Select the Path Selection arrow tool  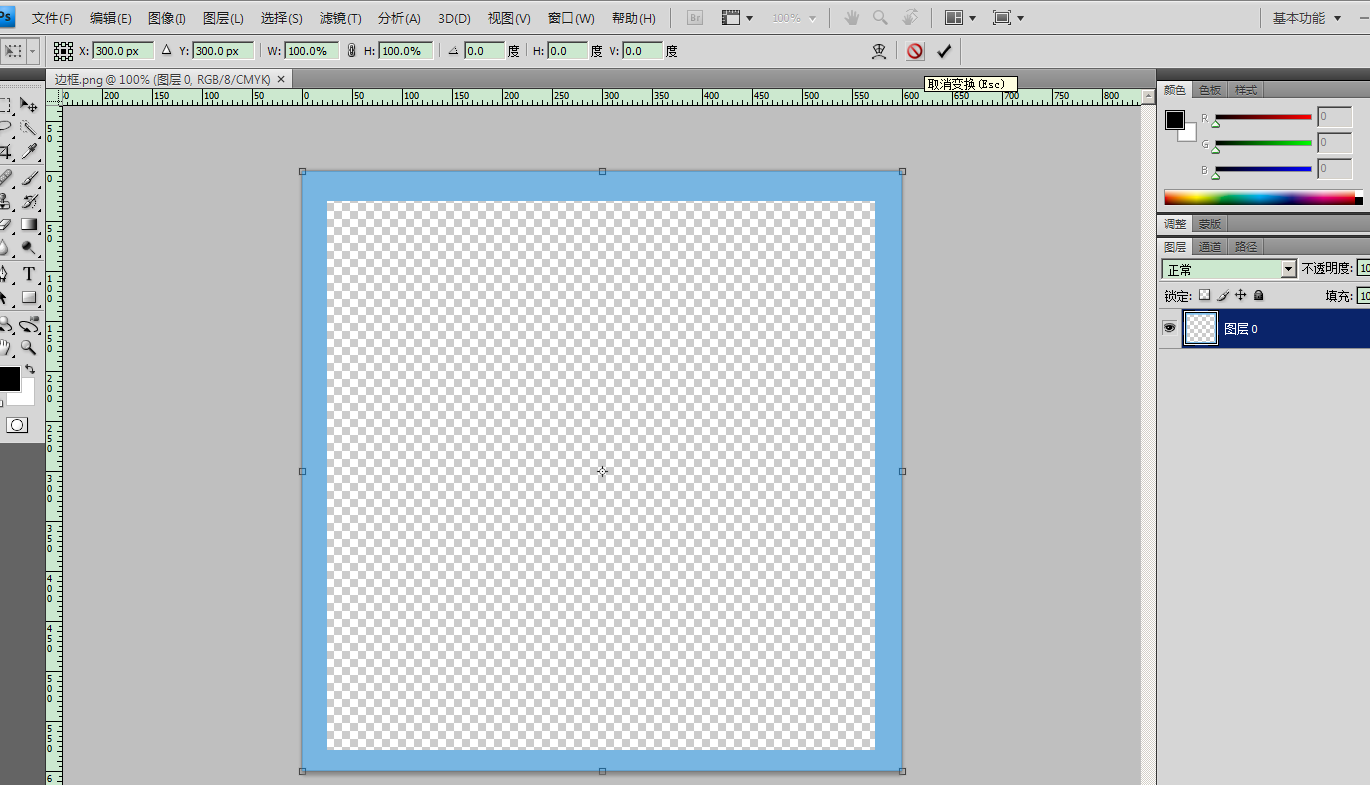(5, 298)
